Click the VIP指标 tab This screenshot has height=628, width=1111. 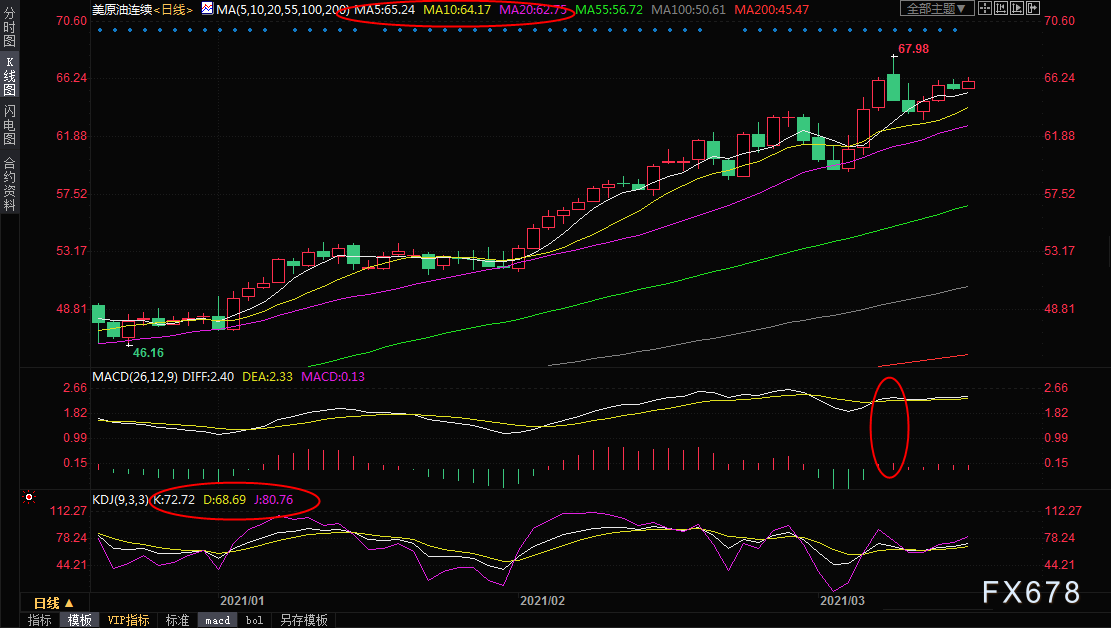pos(128,620)
